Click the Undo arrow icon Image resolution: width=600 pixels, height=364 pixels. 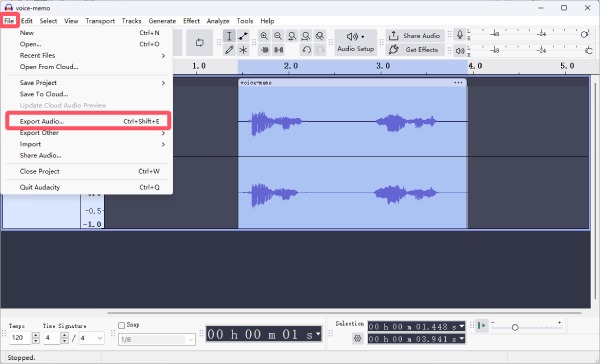(x=306, y=50)
